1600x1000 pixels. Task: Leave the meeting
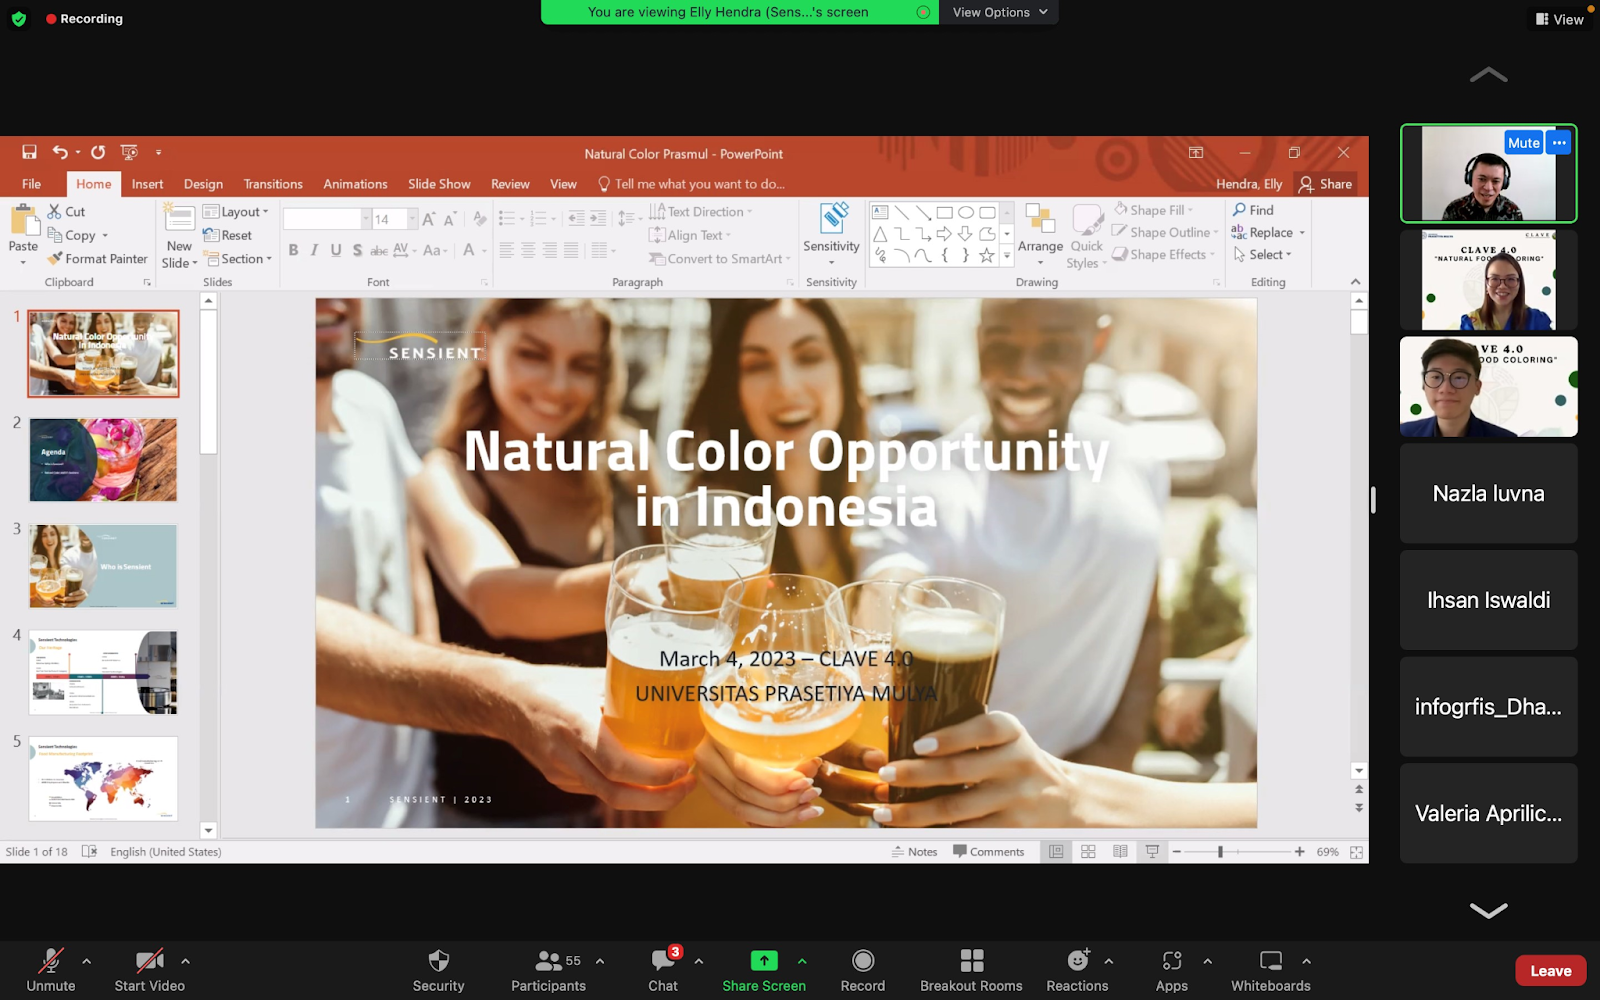click(x=1550, y=971)
